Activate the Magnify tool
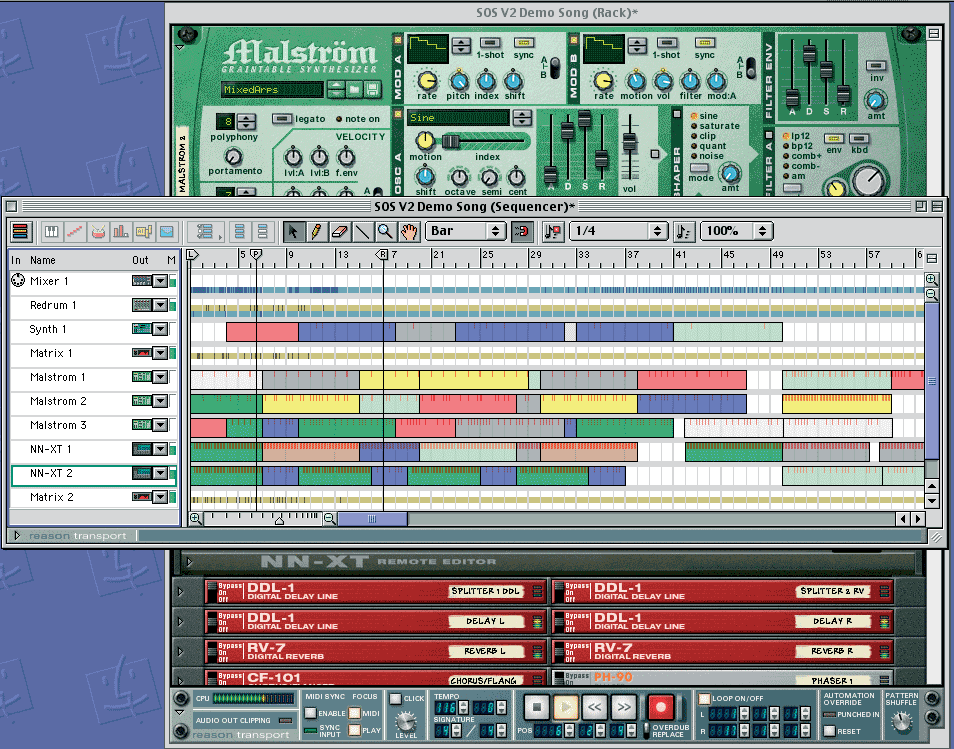Viewport: 954px width, 749px height. click(x=385, y=231)
